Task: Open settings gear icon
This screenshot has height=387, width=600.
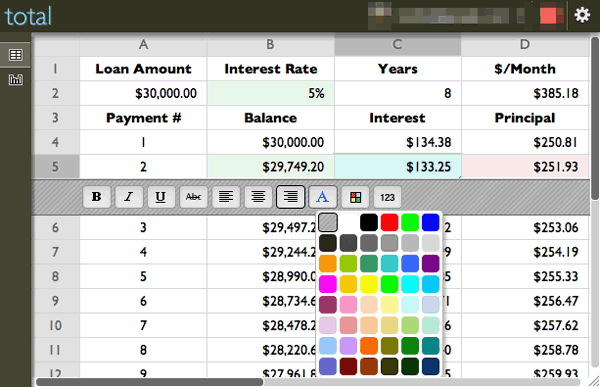Action: (x=582, y=15)
